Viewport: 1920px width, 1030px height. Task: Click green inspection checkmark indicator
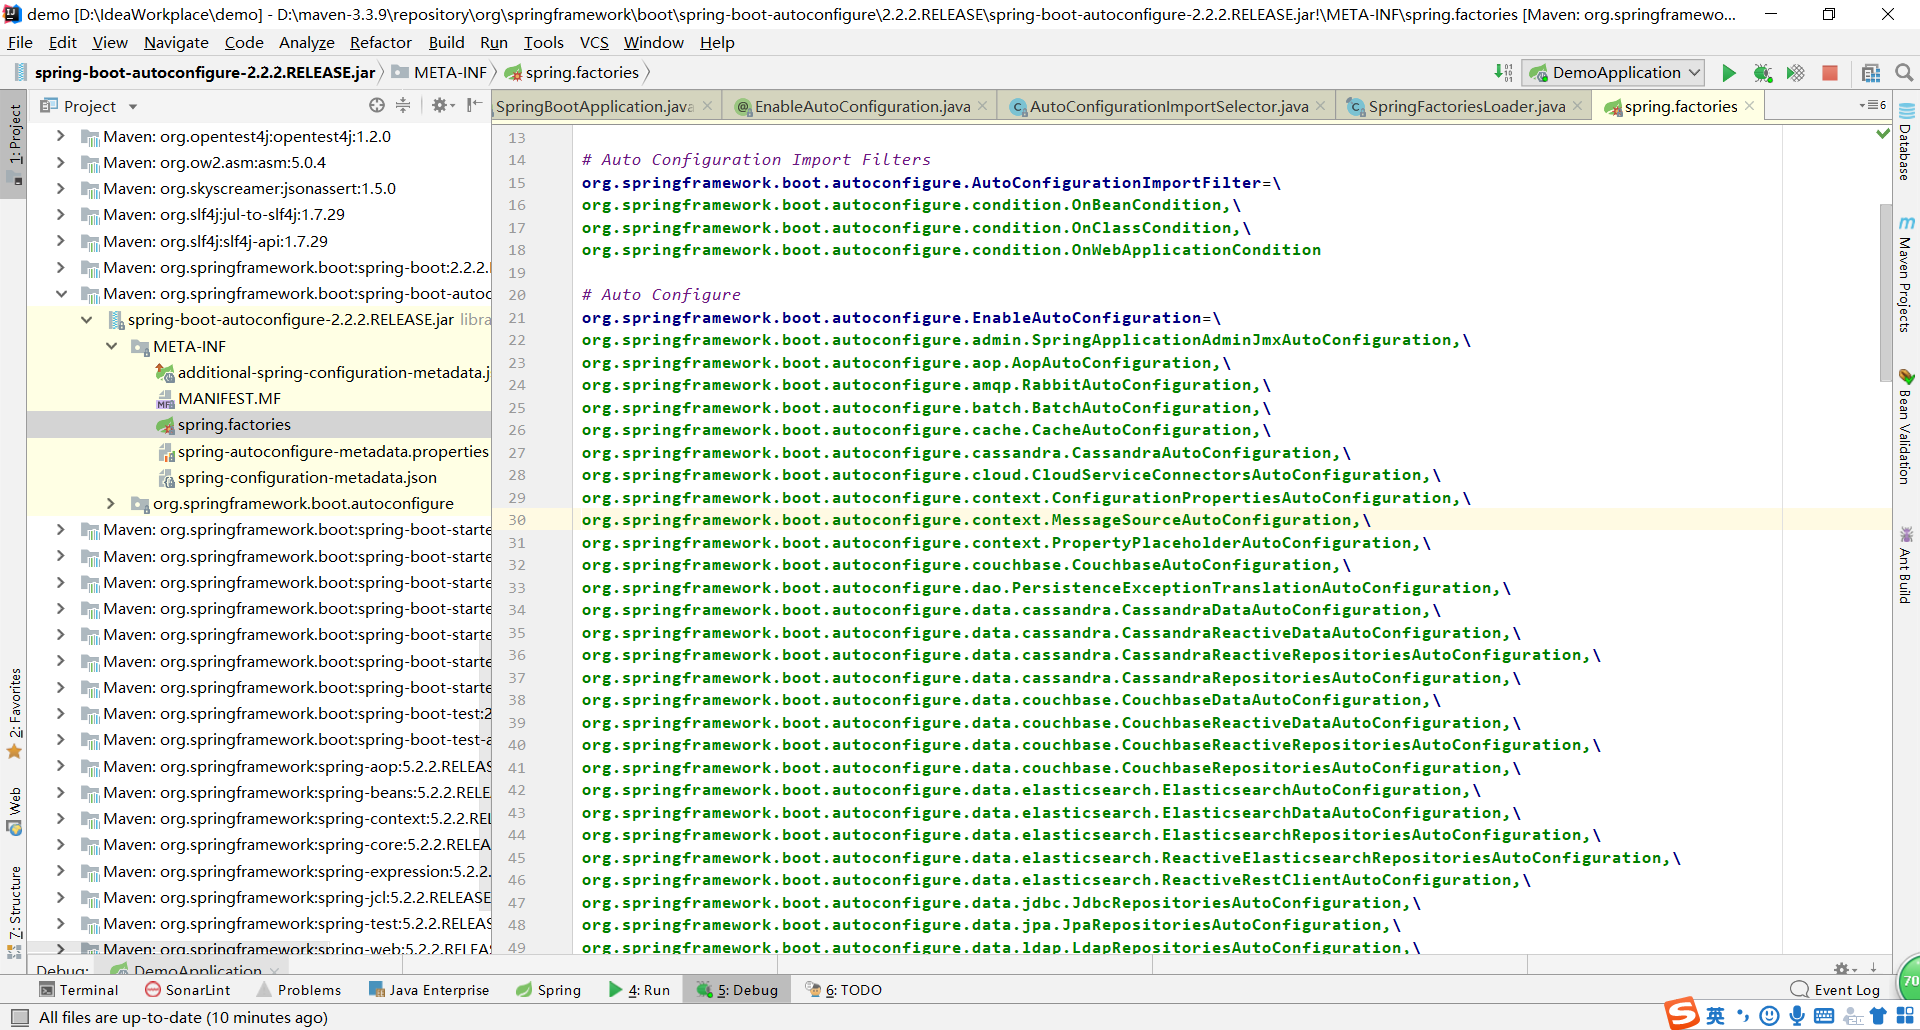tap(1883, 133)
